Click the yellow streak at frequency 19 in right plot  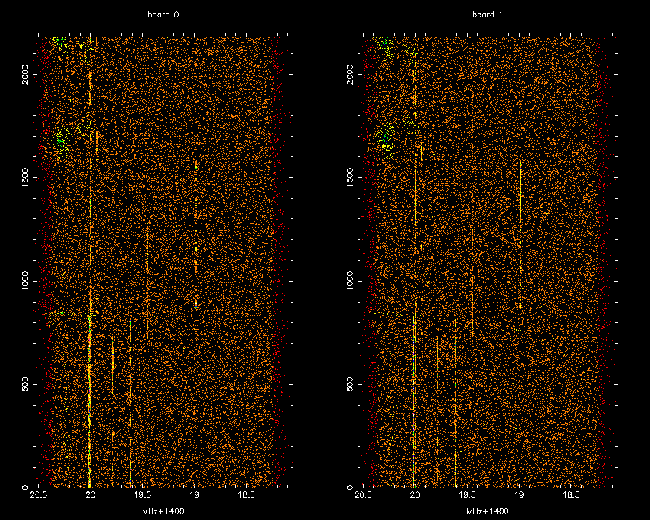coord(520,180)
